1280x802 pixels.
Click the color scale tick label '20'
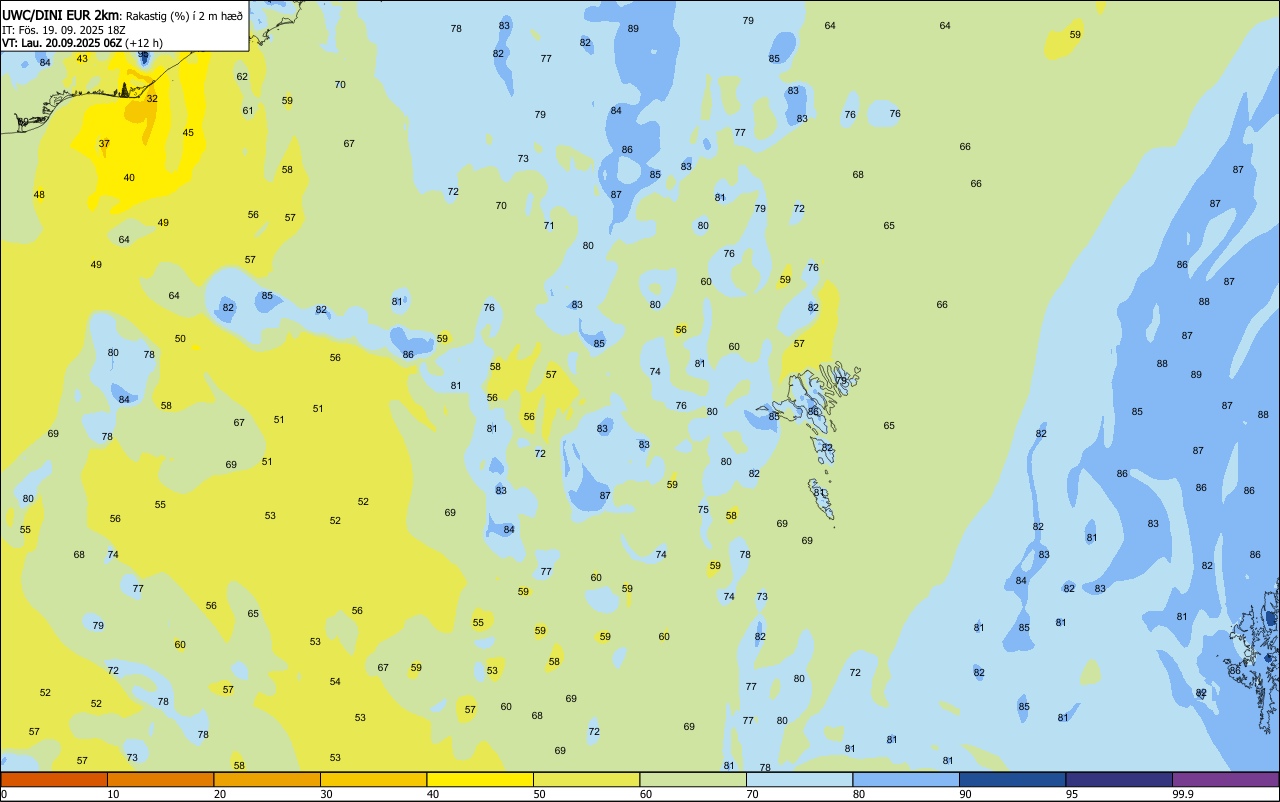220,794
